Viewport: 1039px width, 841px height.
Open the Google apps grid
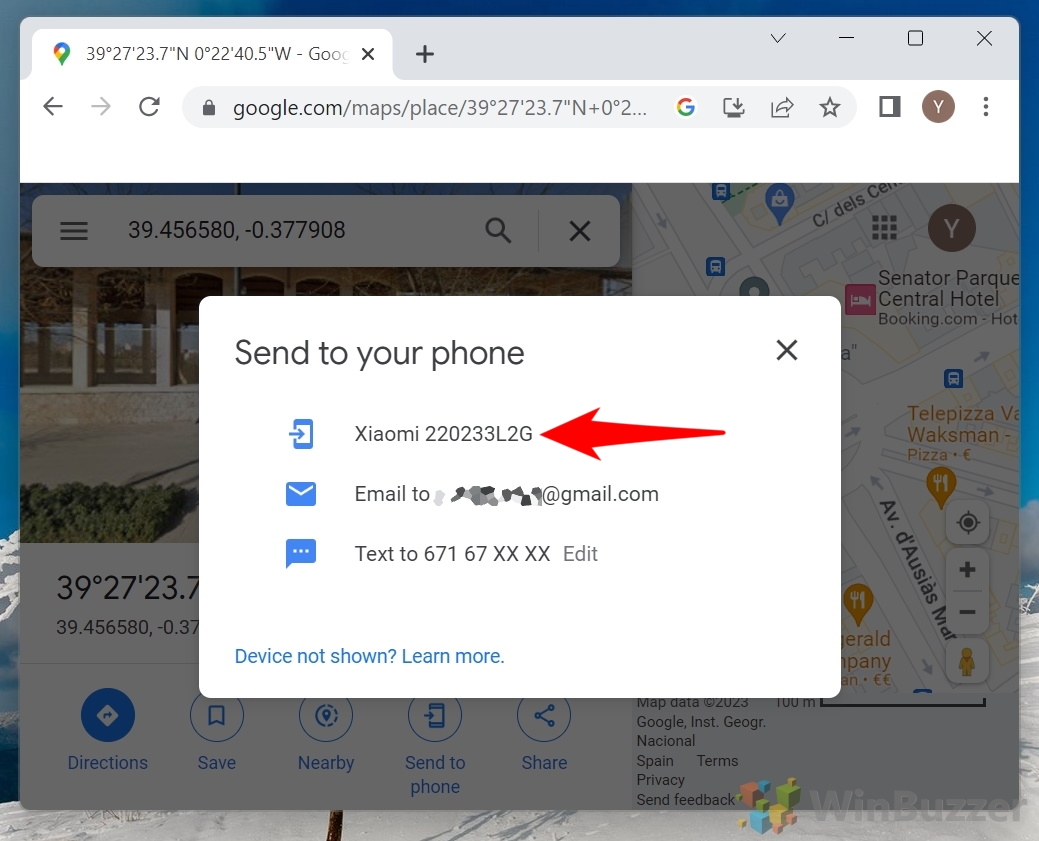tap(884, 228)
